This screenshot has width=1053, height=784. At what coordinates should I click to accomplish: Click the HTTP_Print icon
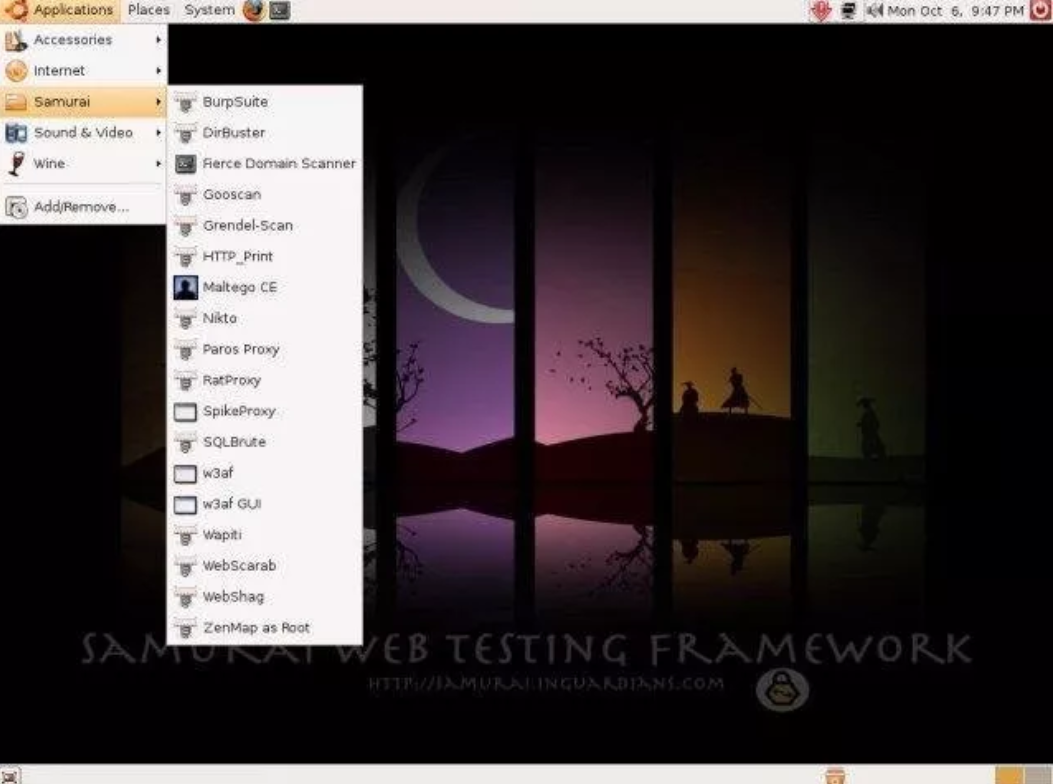pyautogui.click(x=185, y=257)
